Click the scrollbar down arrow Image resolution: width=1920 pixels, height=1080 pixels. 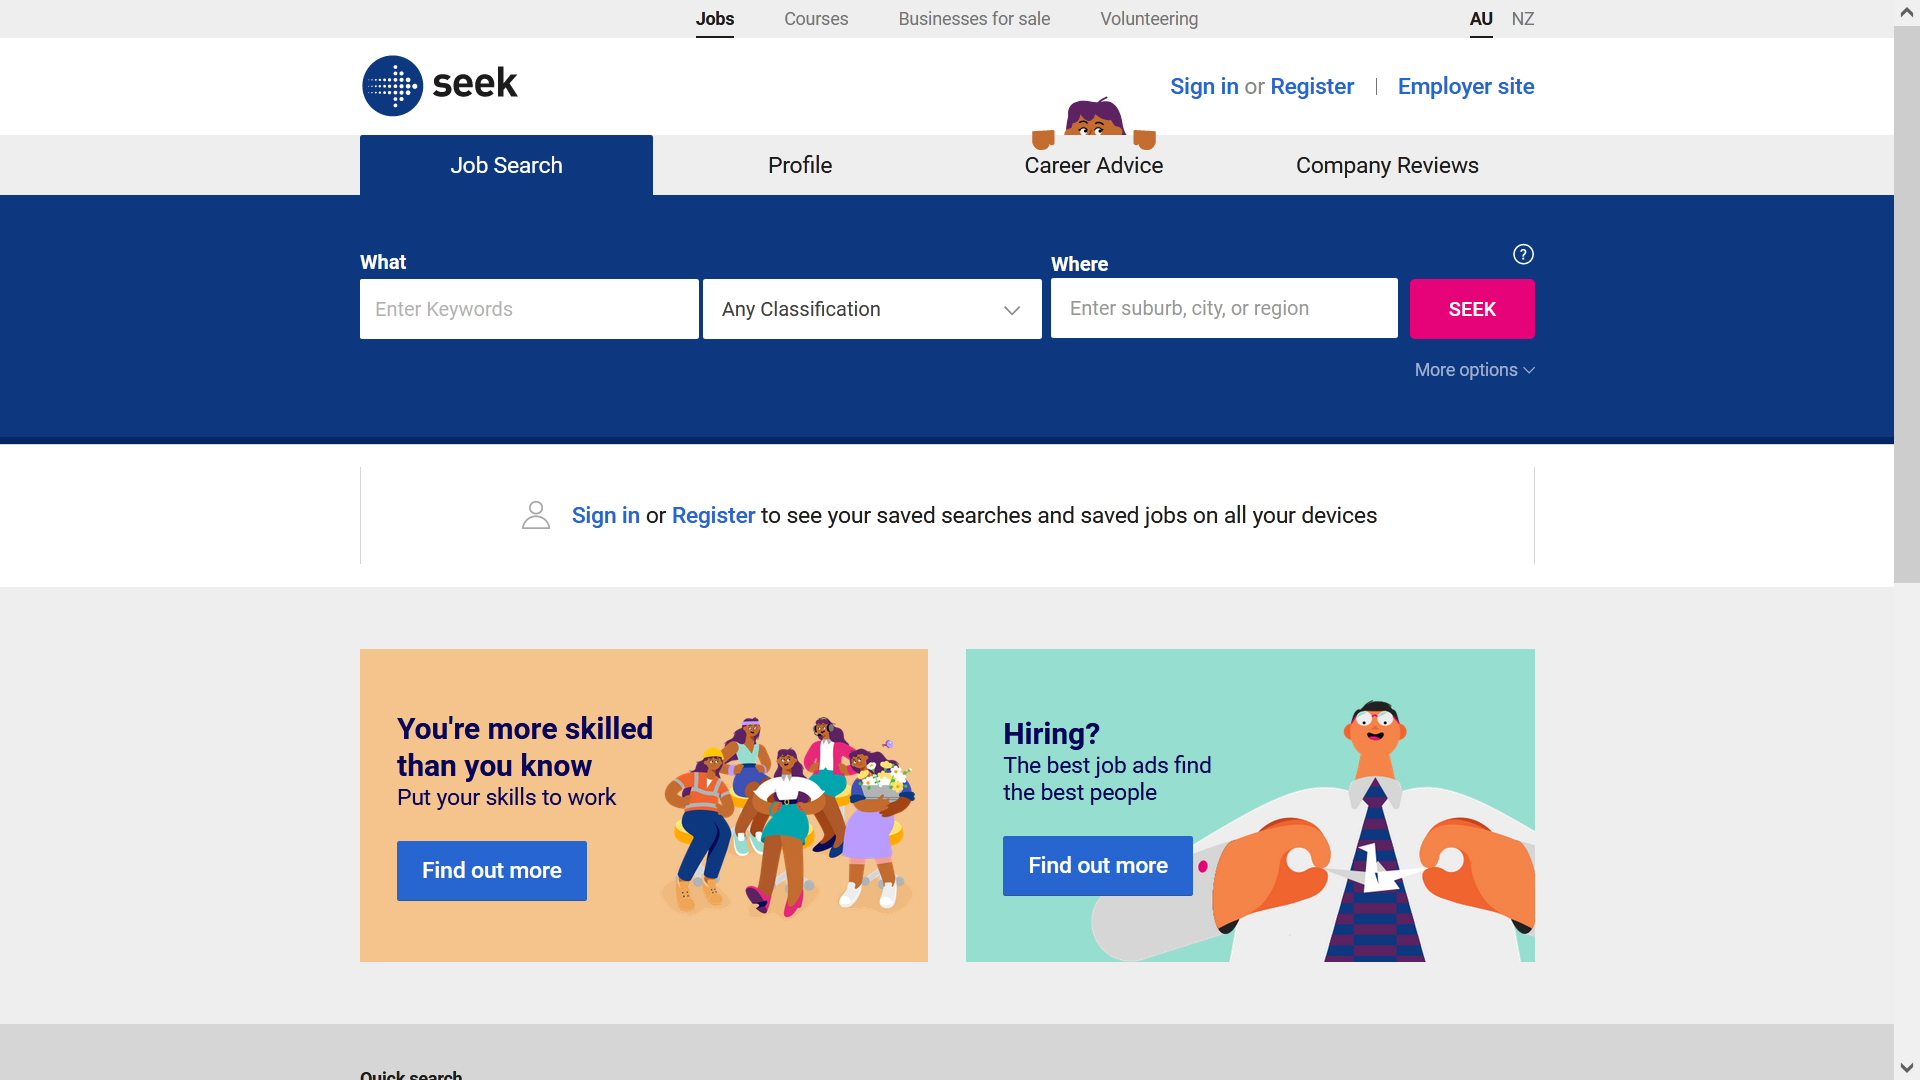(1907, 1067)
